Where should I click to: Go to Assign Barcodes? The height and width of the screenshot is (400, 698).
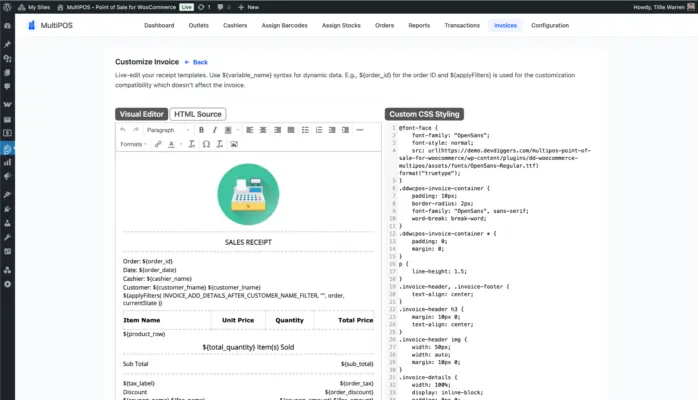click(x=284, y=25)
